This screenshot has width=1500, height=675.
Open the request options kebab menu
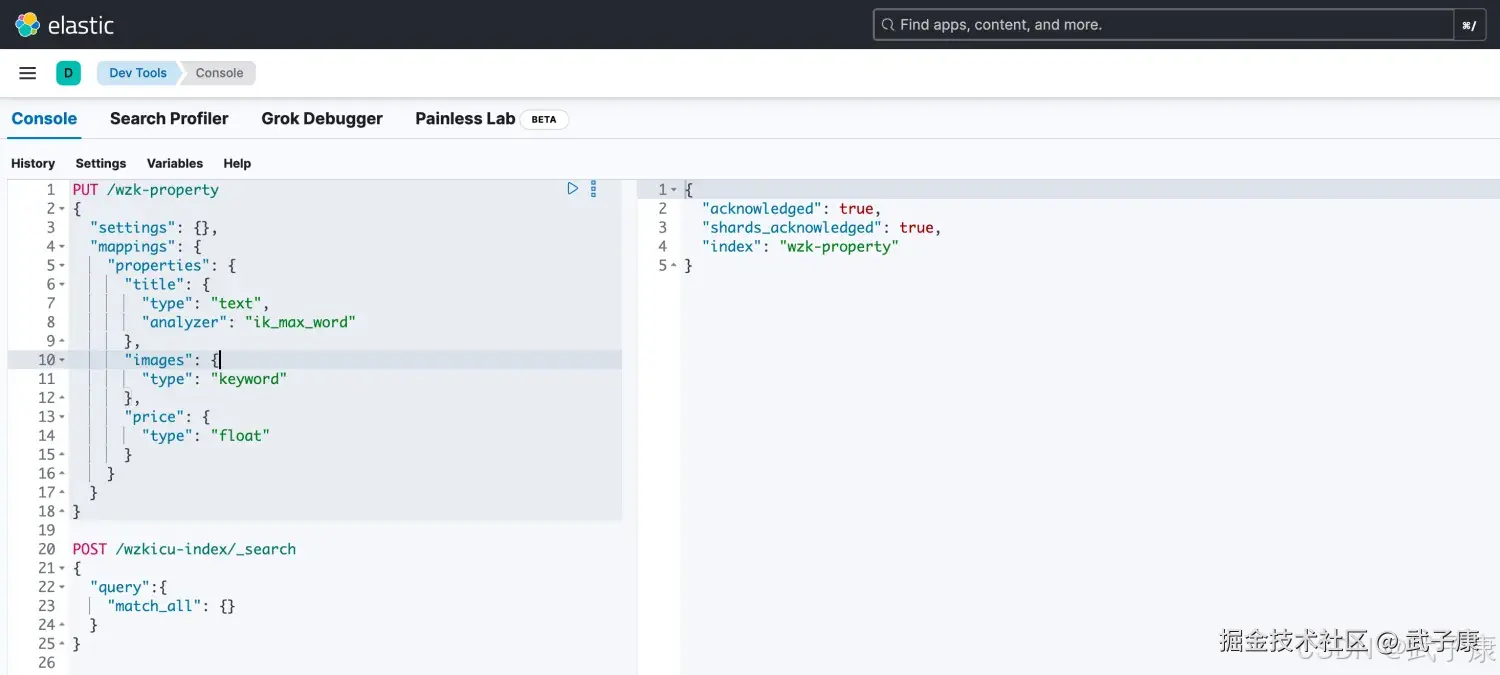593,188
